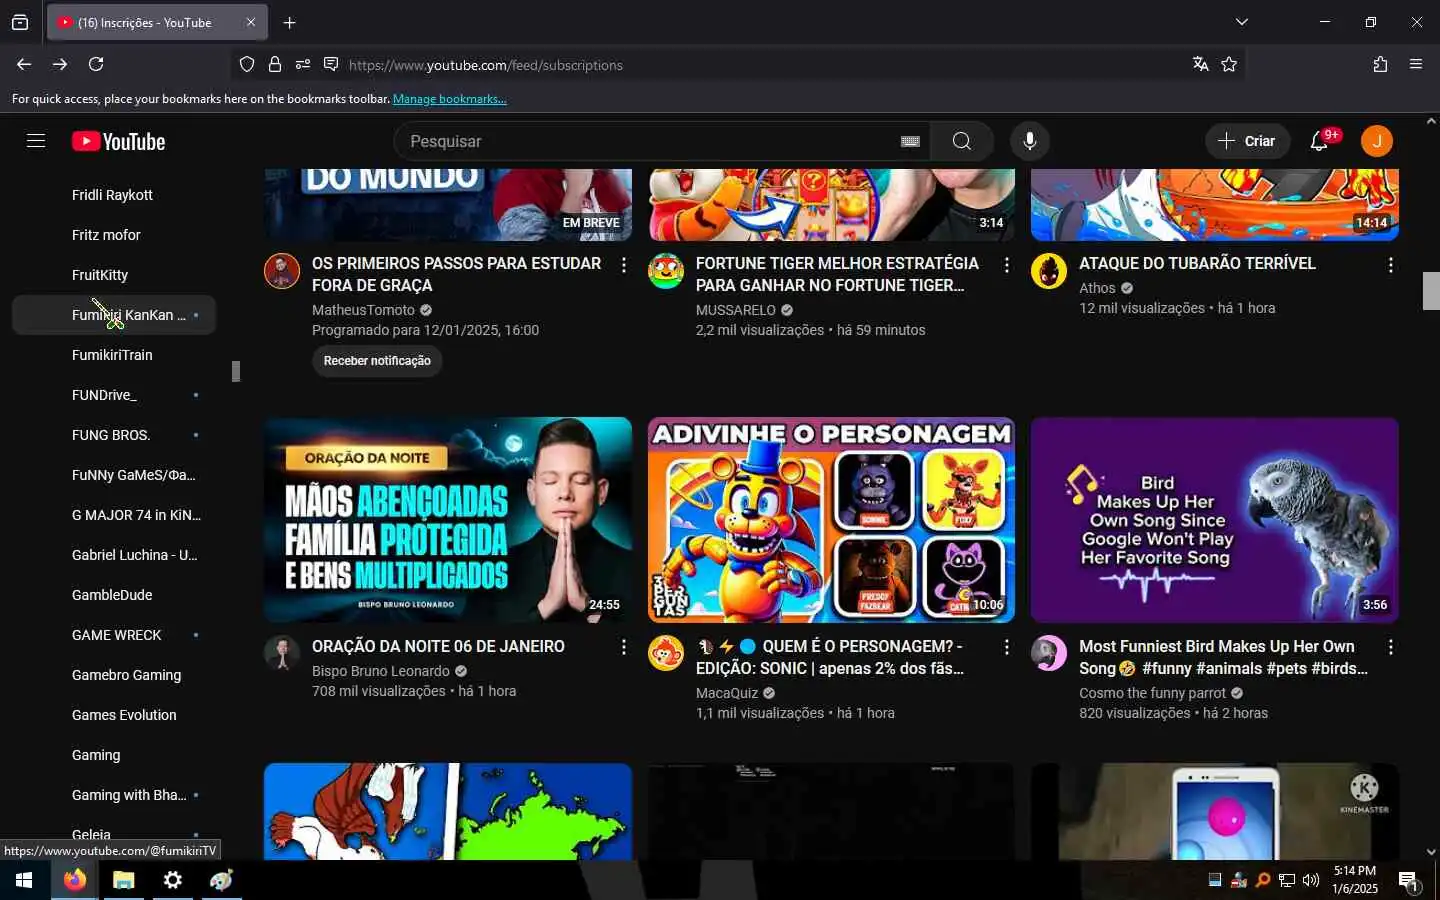Open options for ATAQUE DO TUBARÃO video
This screenshot has width=1440, height=900.
click(1390, 265)
